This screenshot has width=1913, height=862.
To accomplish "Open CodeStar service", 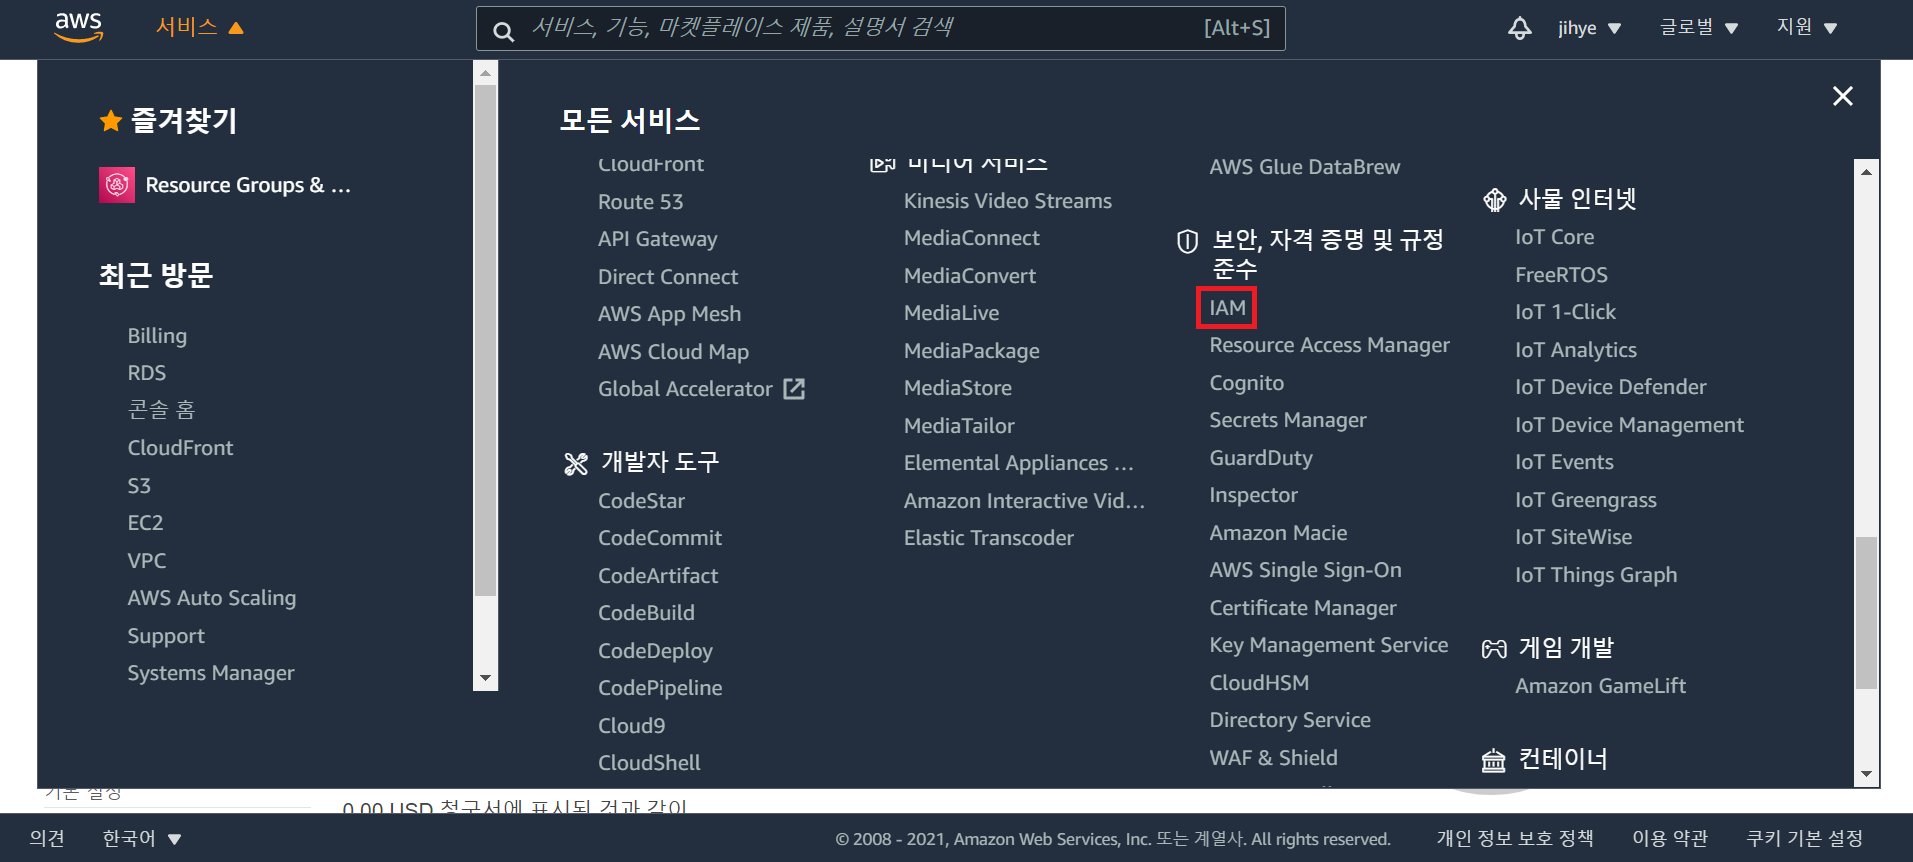I will 641,501.
